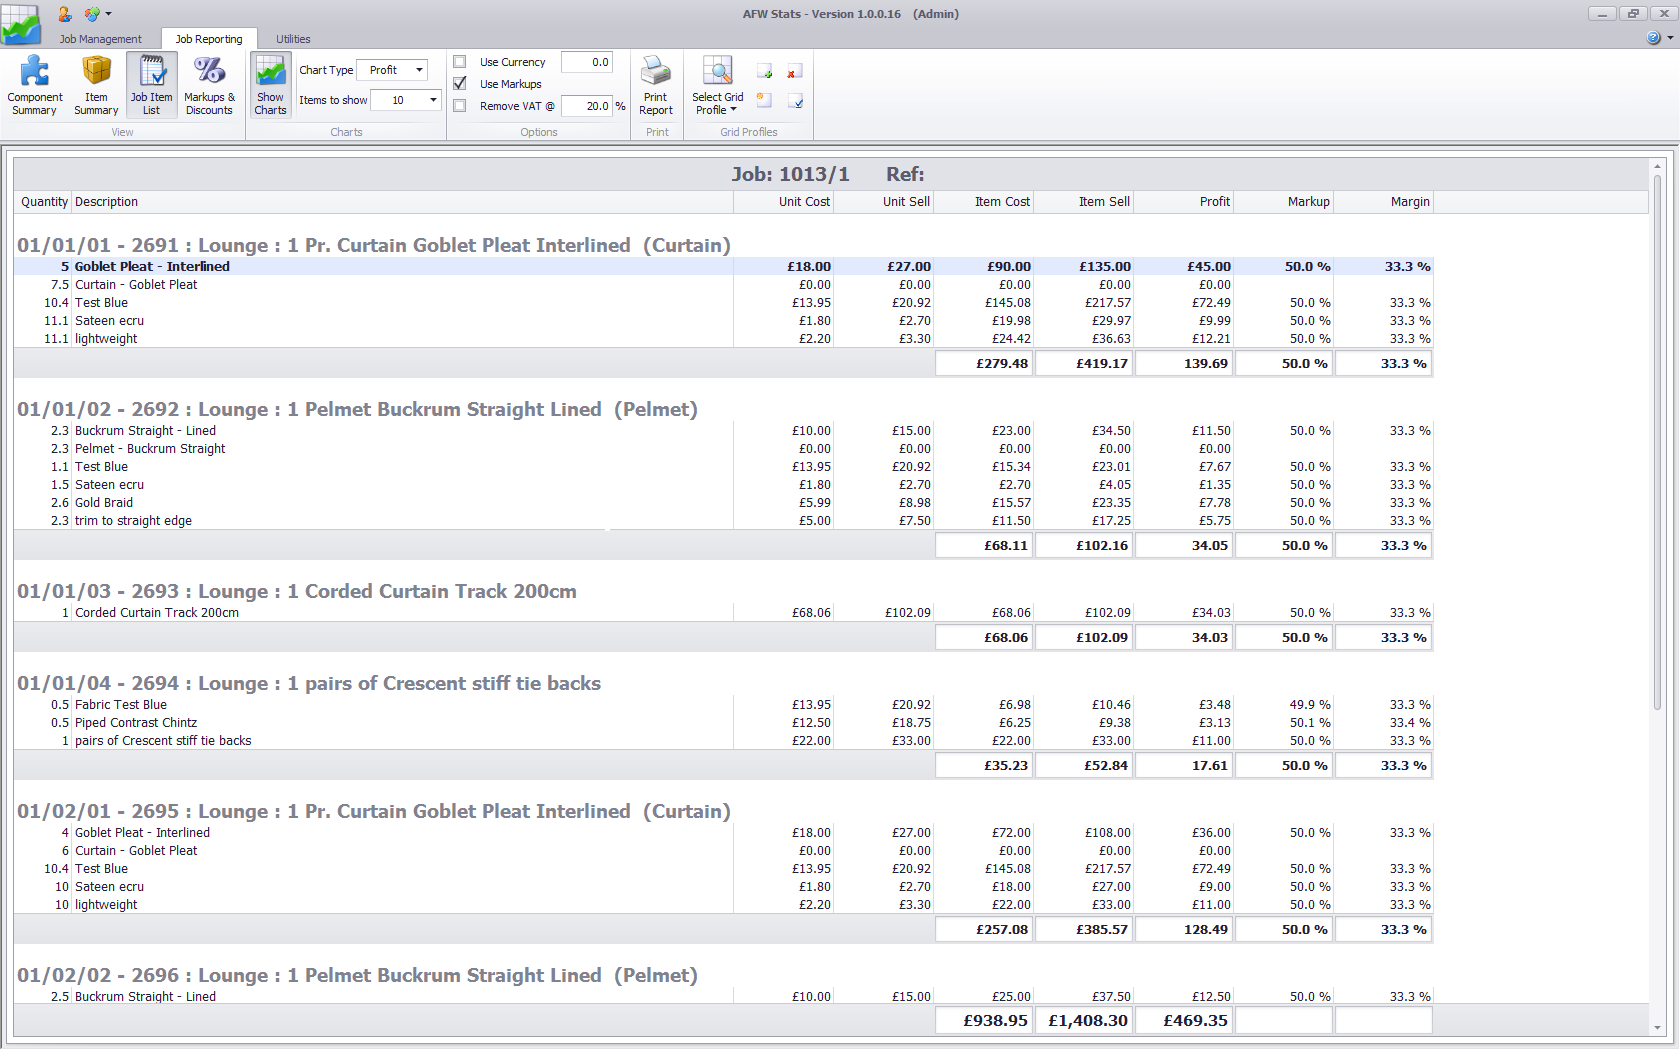Switch to the Job Management tab
The width and height of the screenshot is (1680, 1050).
pyautogui.click(x=100, y=39)
